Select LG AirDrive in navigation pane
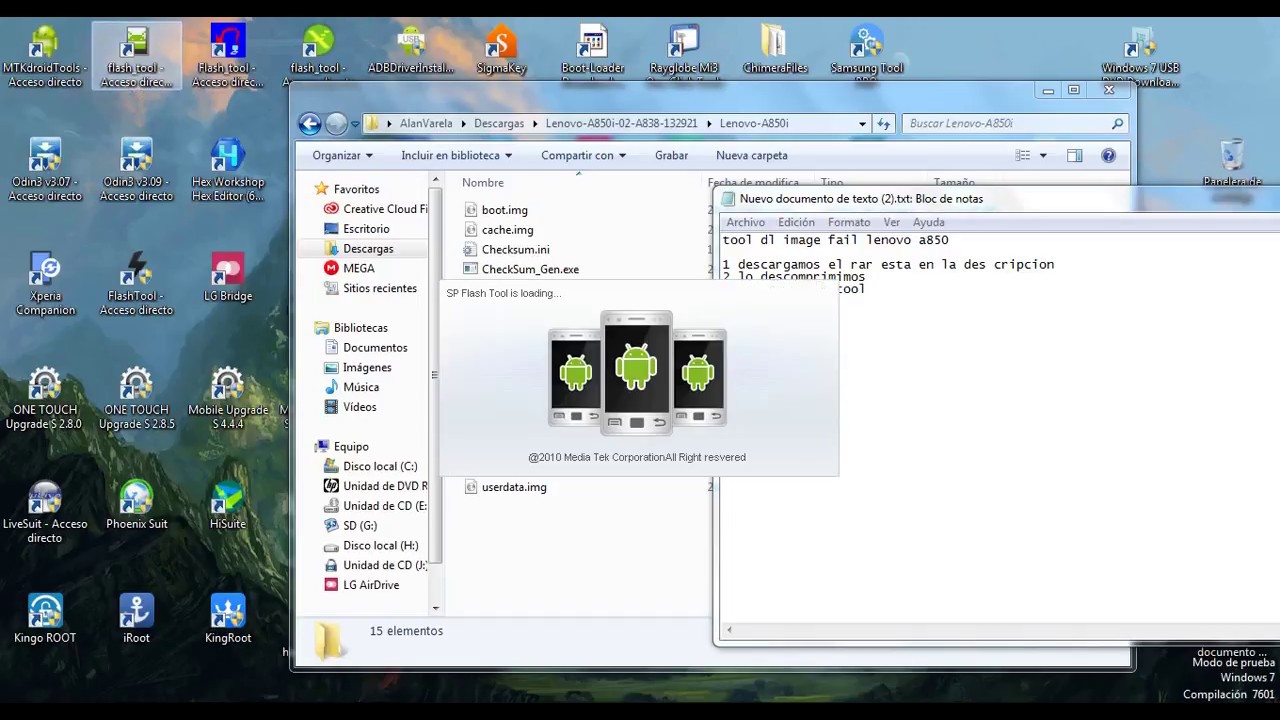1280x720 pixels. coord(371,585)
